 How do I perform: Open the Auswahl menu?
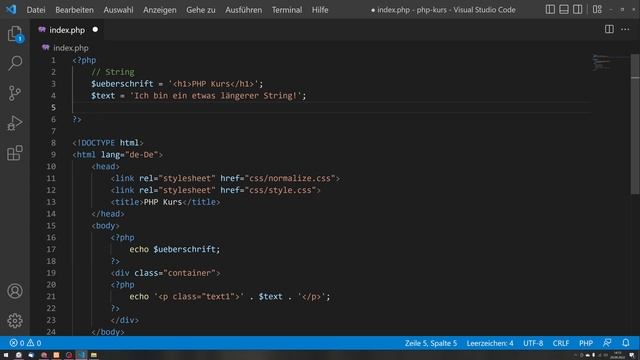click(x=118, y=9)
